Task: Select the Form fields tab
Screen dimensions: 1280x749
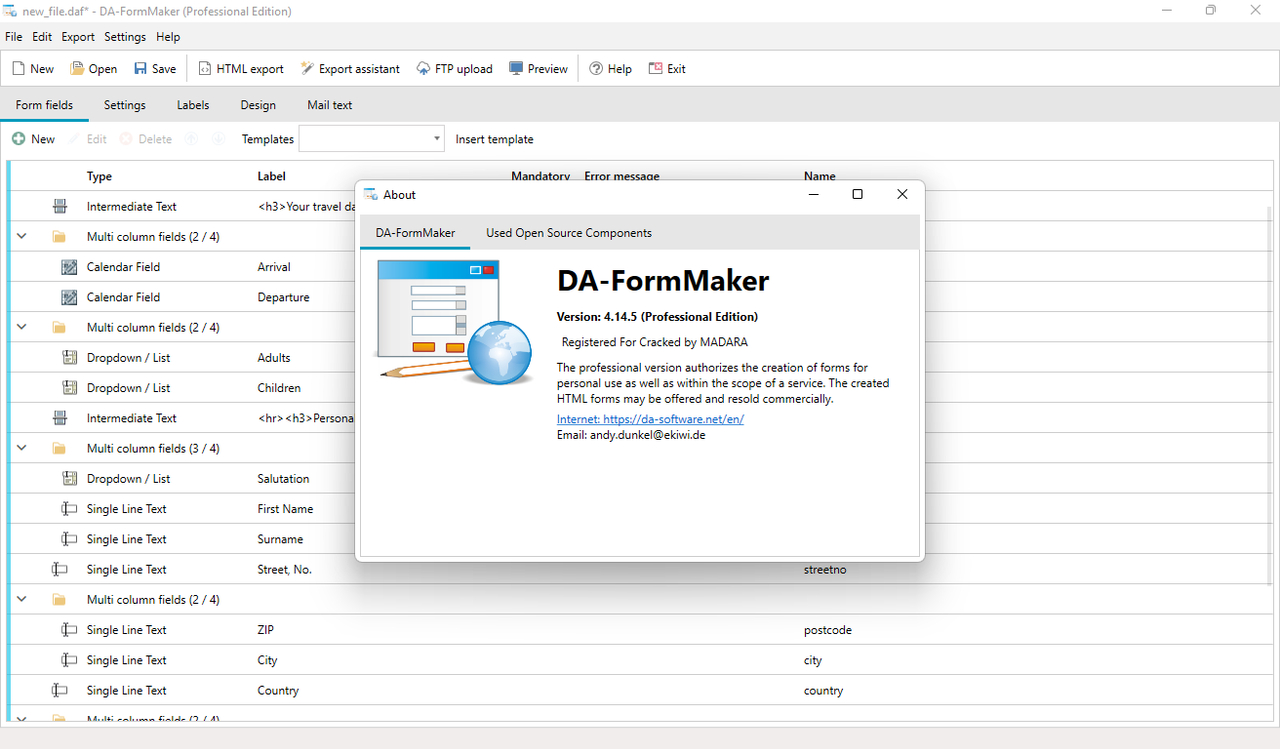Action: pyautogui.click(x=44, y=105)
